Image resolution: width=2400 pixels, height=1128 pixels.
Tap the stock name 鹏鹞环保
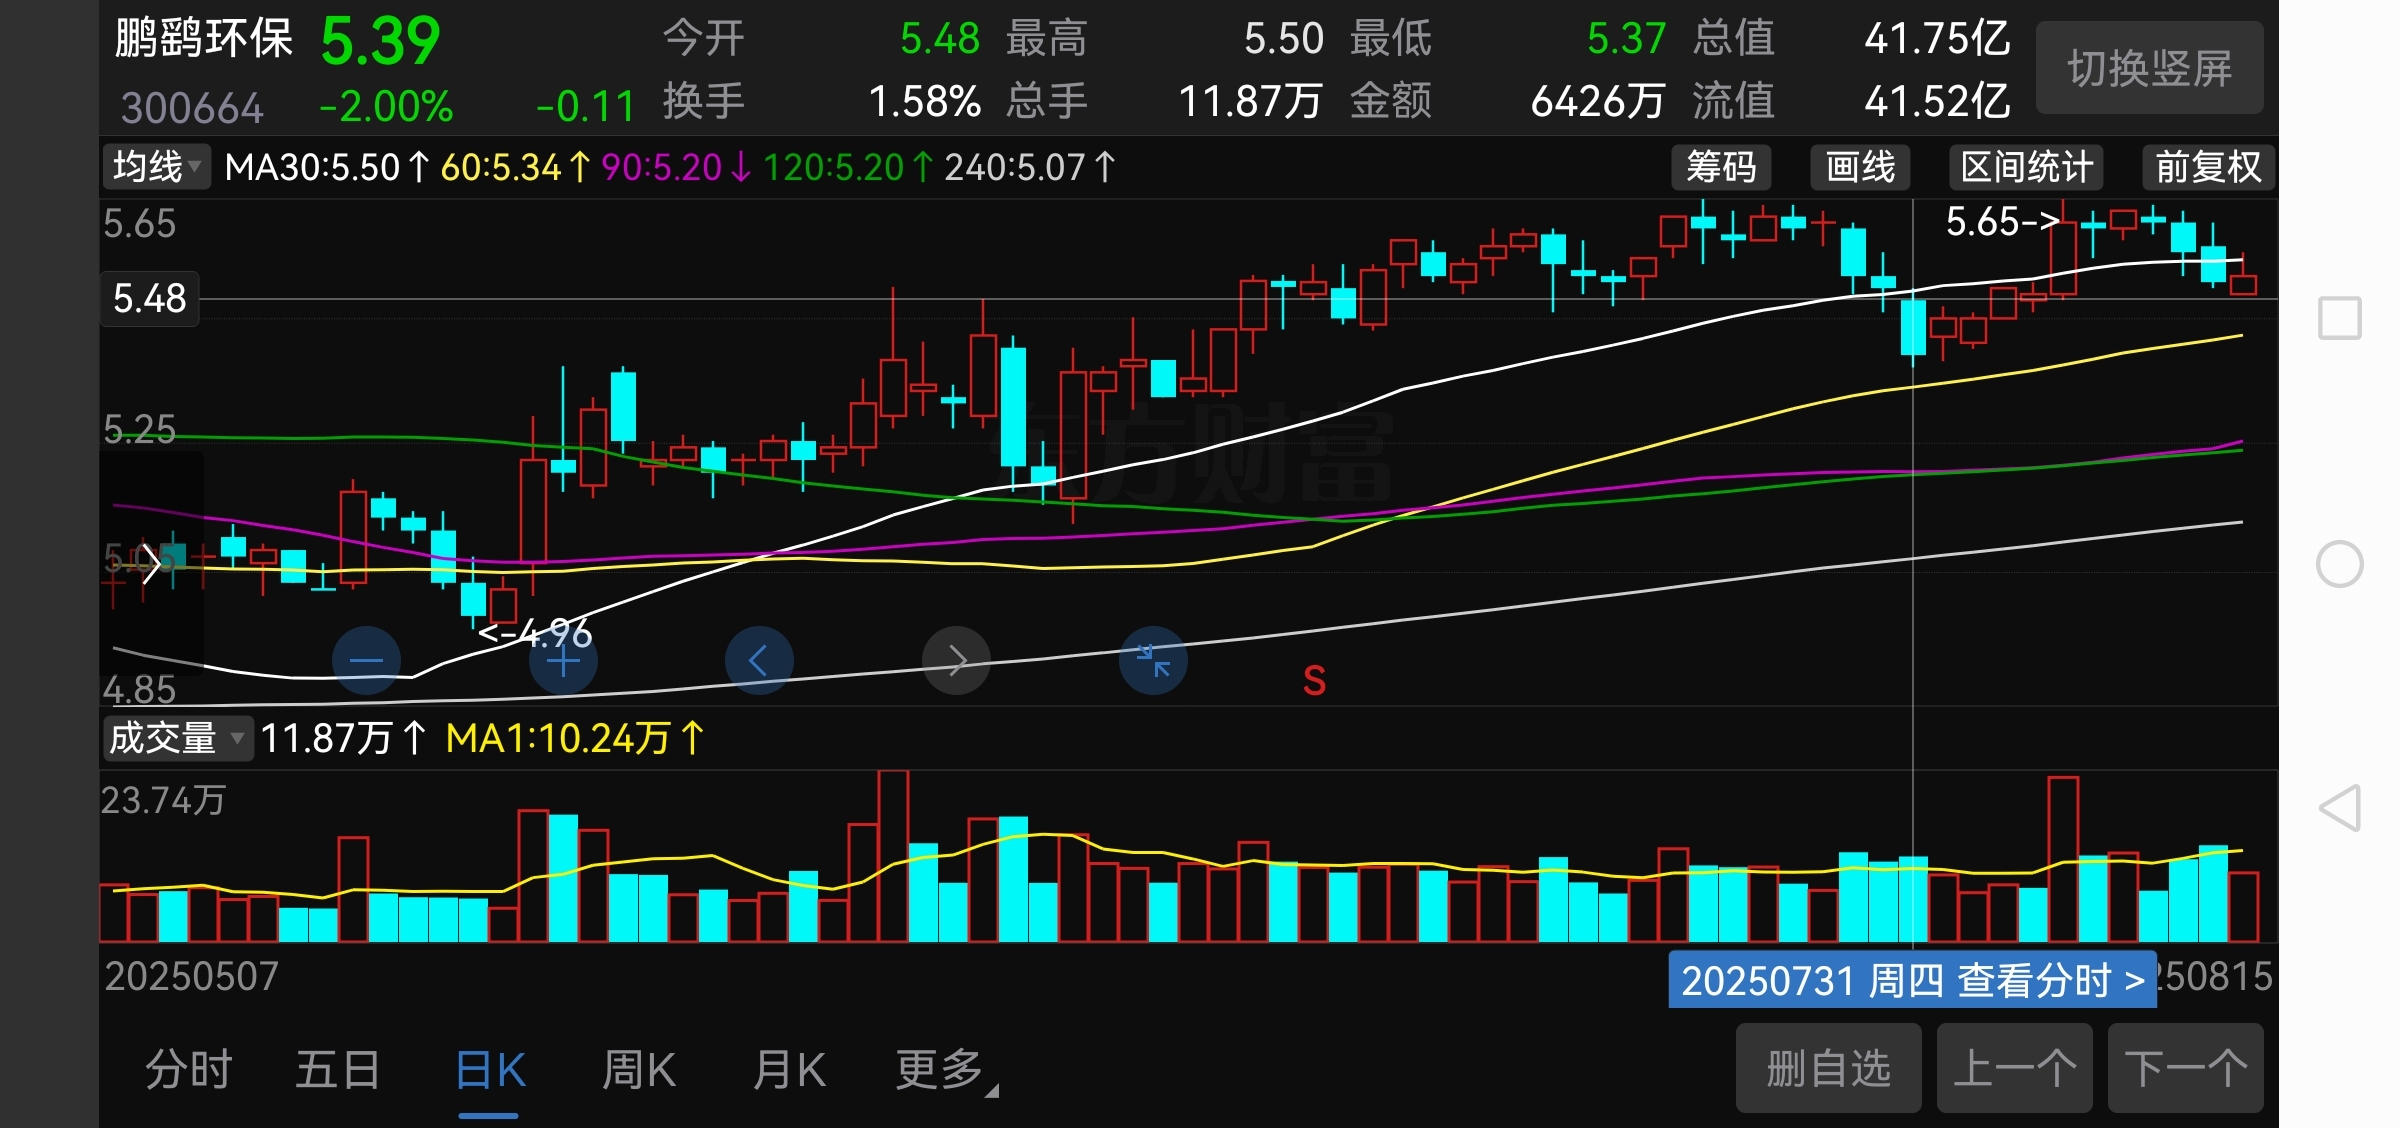[203, 40]
